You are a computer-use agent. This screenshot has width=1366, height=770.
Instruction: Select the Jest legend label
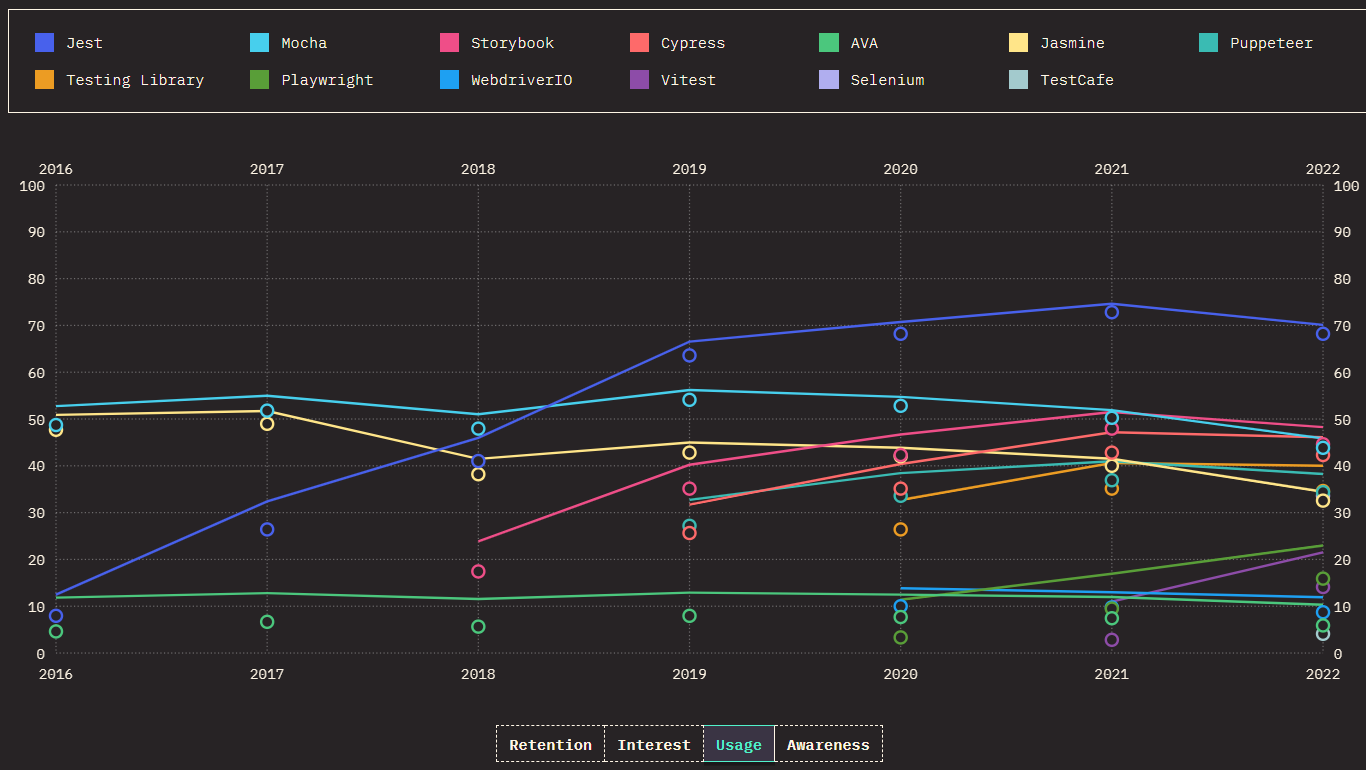pos(84,43)
